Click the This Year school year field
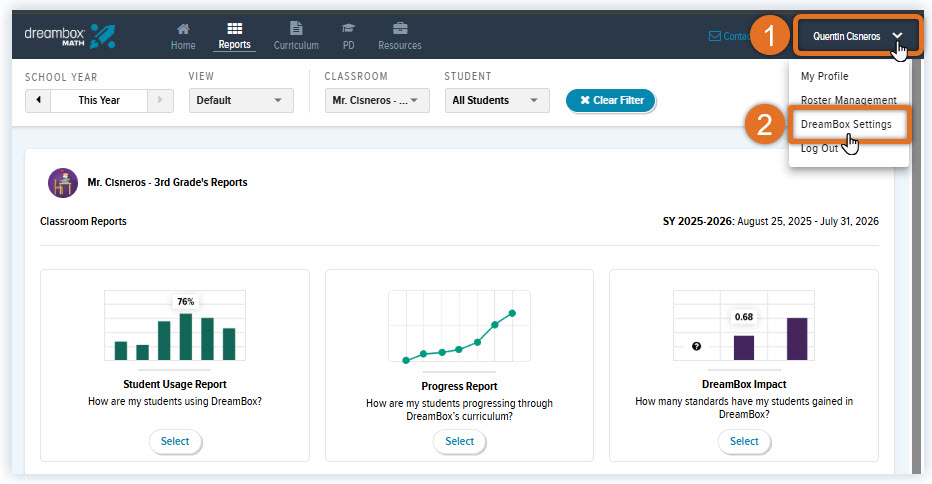This screenshot has width=932, height=484. pos(99,100)
